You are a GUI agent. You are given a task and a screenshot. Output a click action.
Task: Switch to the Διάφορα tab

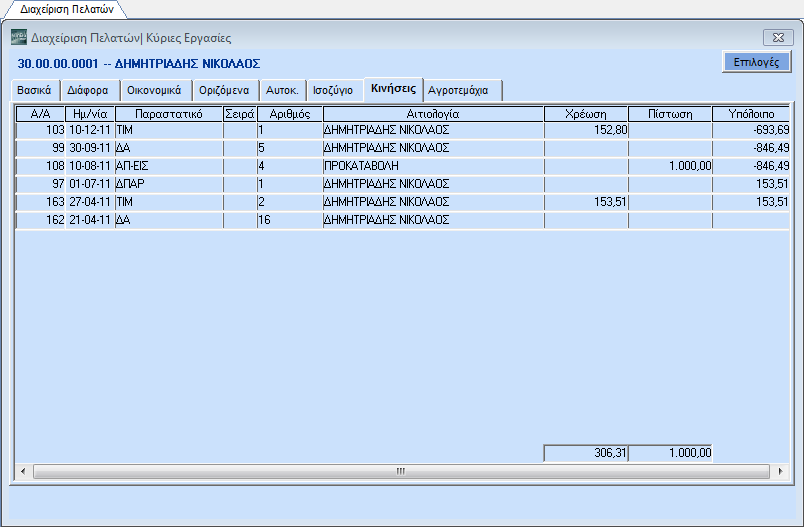click(88, 90)
